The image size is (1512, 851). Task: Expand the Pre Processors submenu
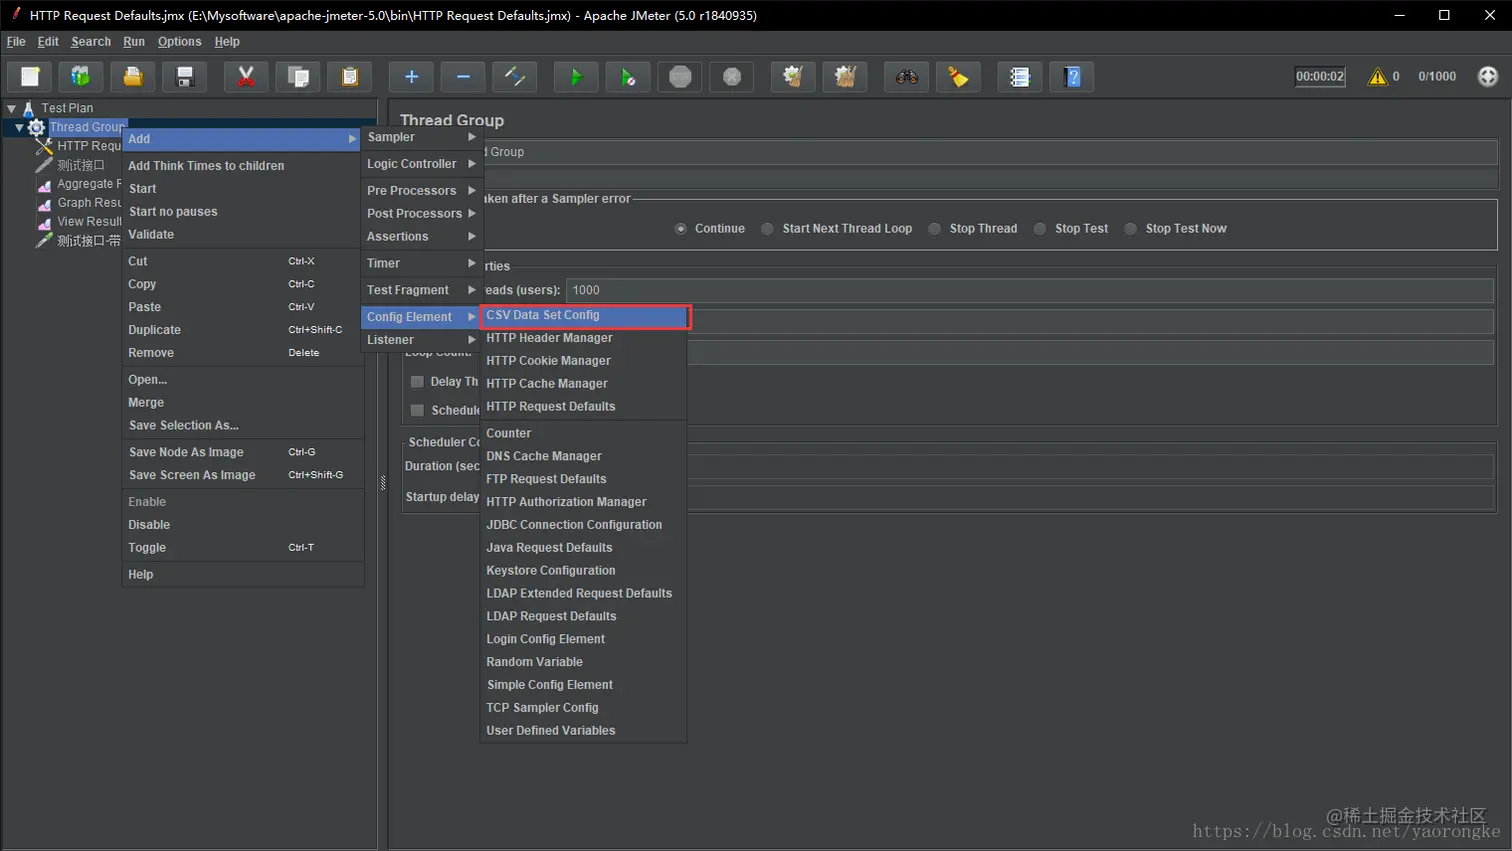[421, 191]
